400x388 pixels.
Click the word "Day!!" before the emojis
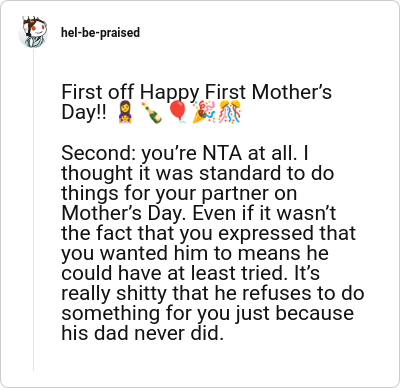84,112
